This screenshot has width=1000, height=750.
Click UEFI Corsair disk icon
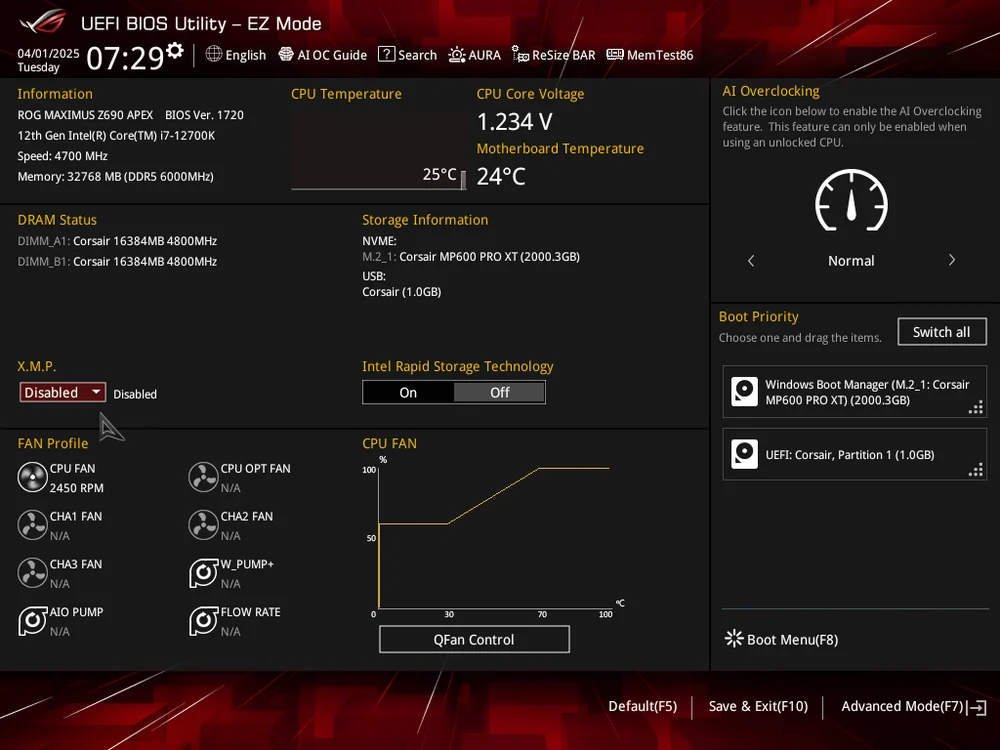tap(744, 454)
